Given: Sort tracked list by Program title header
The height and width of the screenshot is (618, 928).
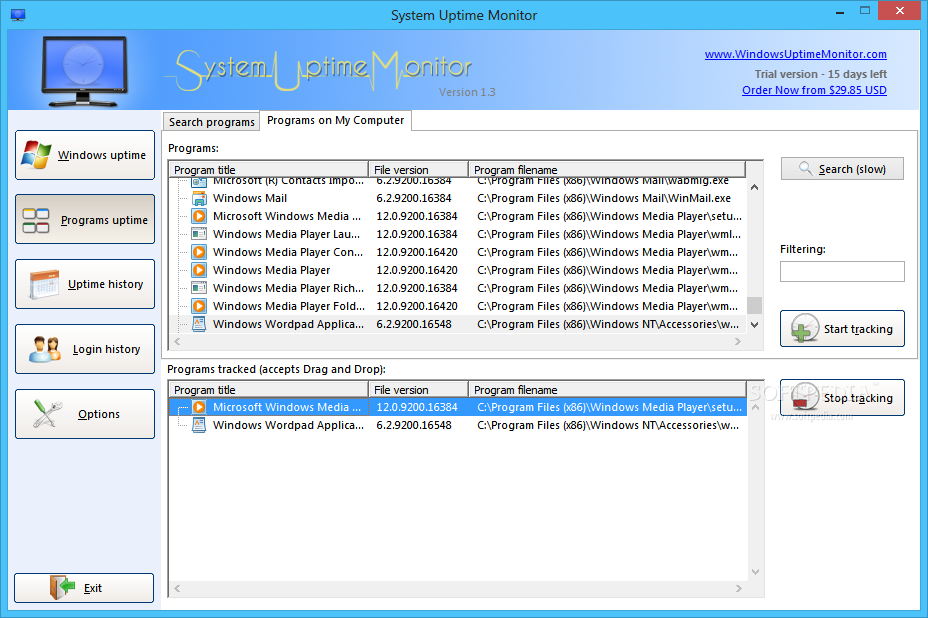Looking at the screenshot, I should (269, 390).
